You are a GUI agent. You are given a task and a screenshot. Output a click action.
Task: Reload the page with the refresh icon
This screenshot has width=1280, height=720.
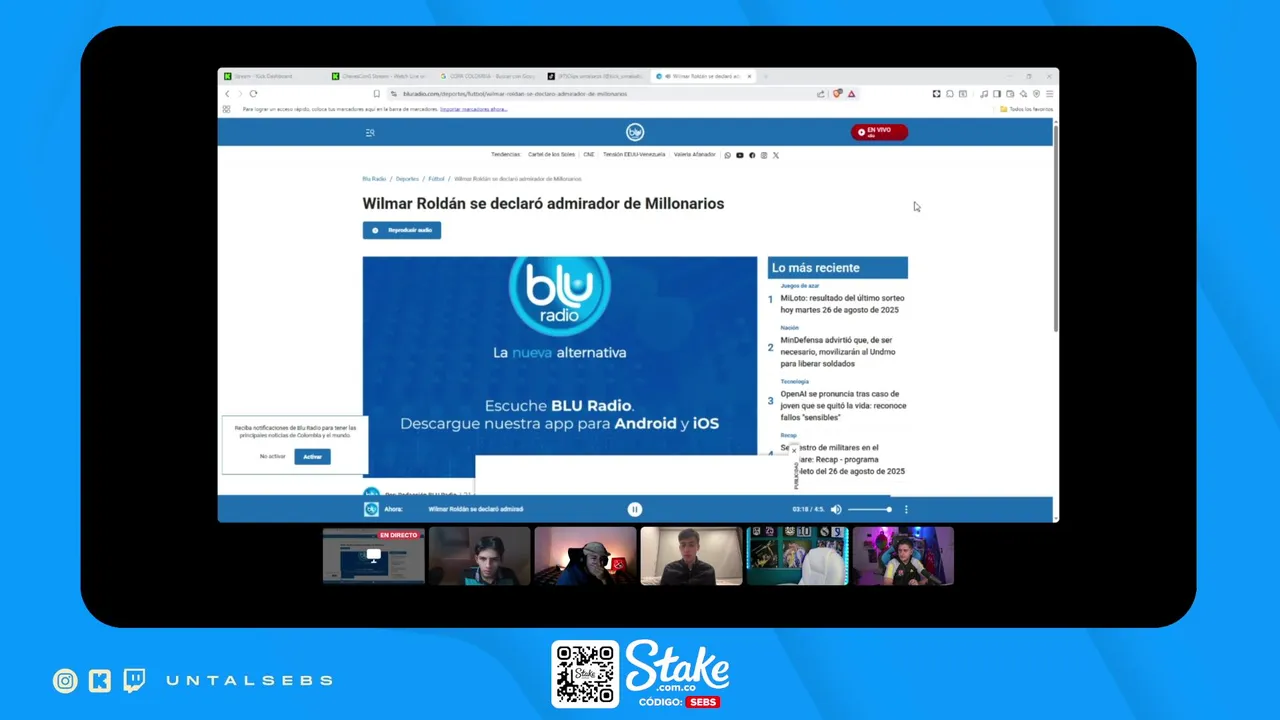pos(253,94)
